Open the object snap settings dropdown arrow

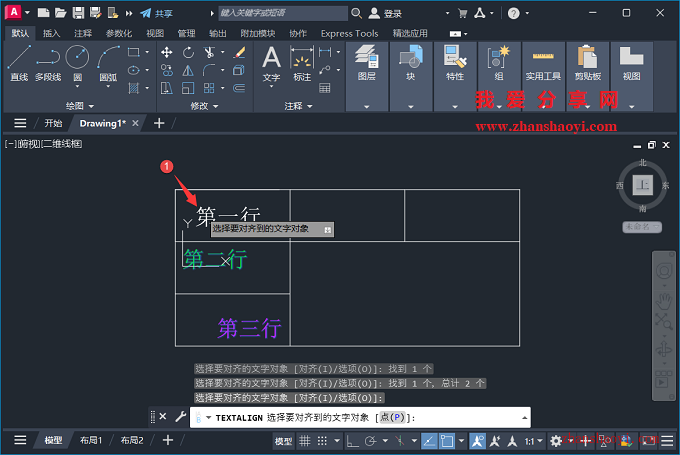[x=461, y=441]
